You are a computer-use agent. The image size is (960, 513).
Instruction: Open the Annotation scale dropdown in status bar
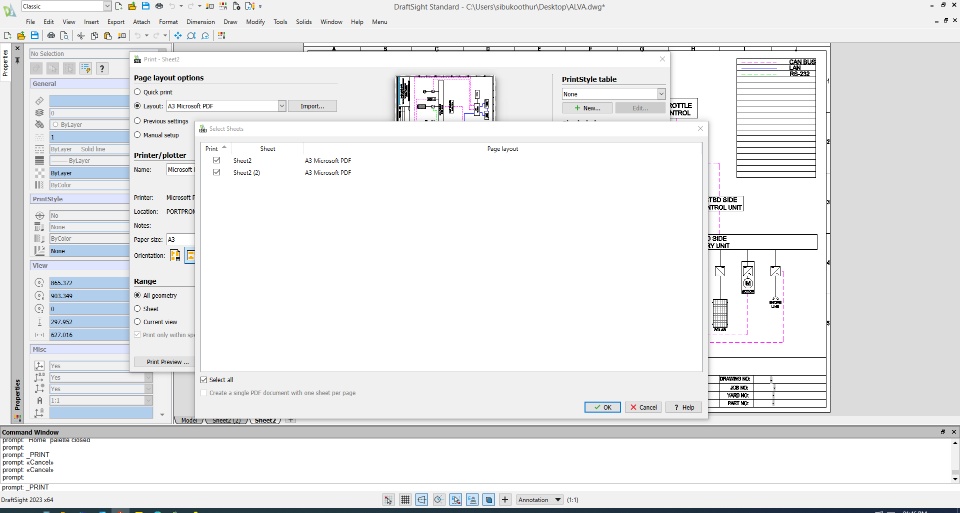pos(539,500)
